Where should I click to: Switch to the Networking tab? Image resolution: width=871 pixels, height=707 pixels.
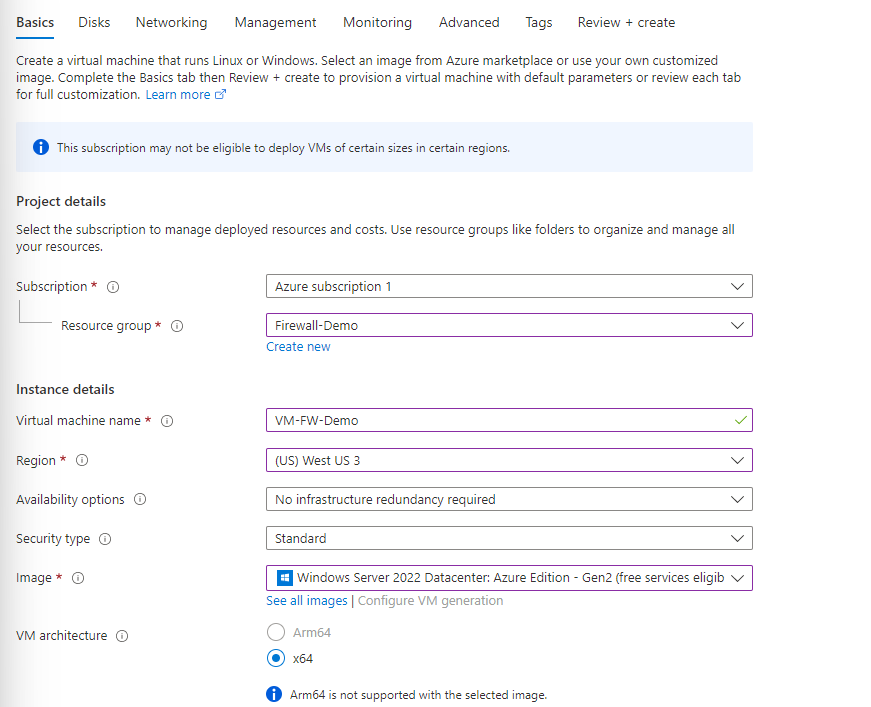[x=171, y=22]
